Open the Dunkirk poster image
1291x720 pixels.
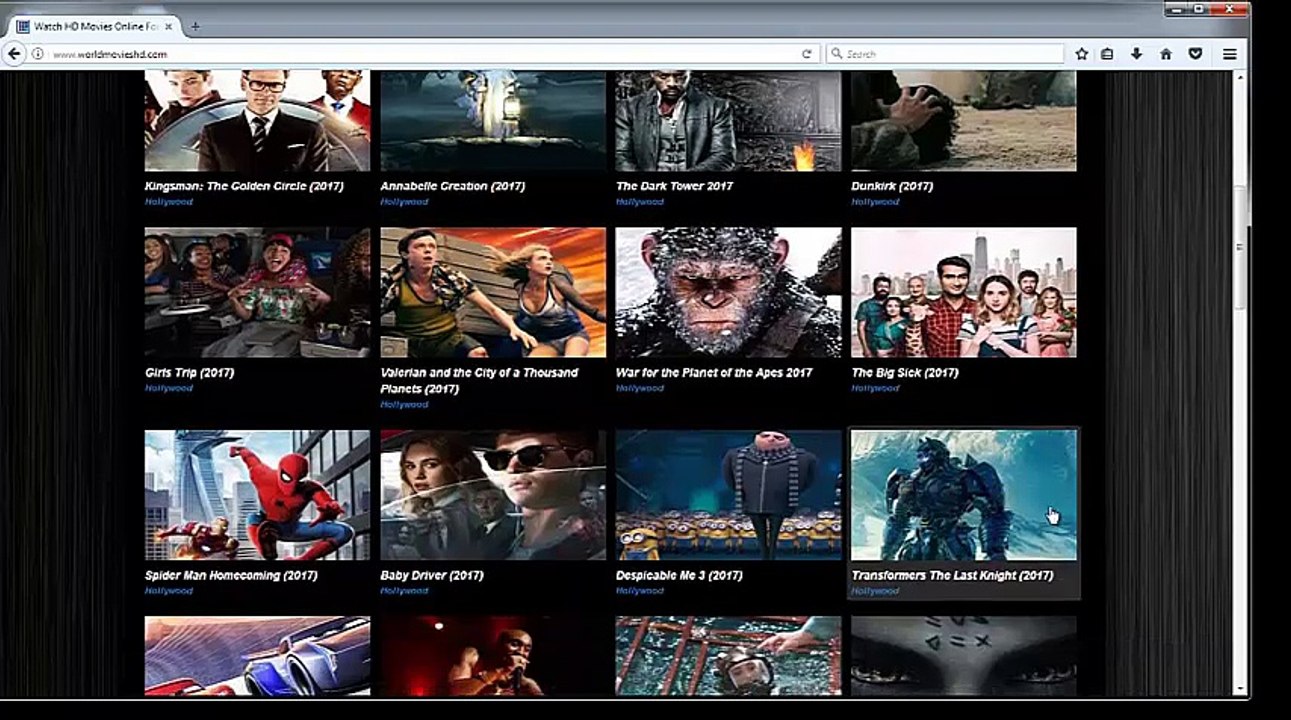tap(964, 121)
